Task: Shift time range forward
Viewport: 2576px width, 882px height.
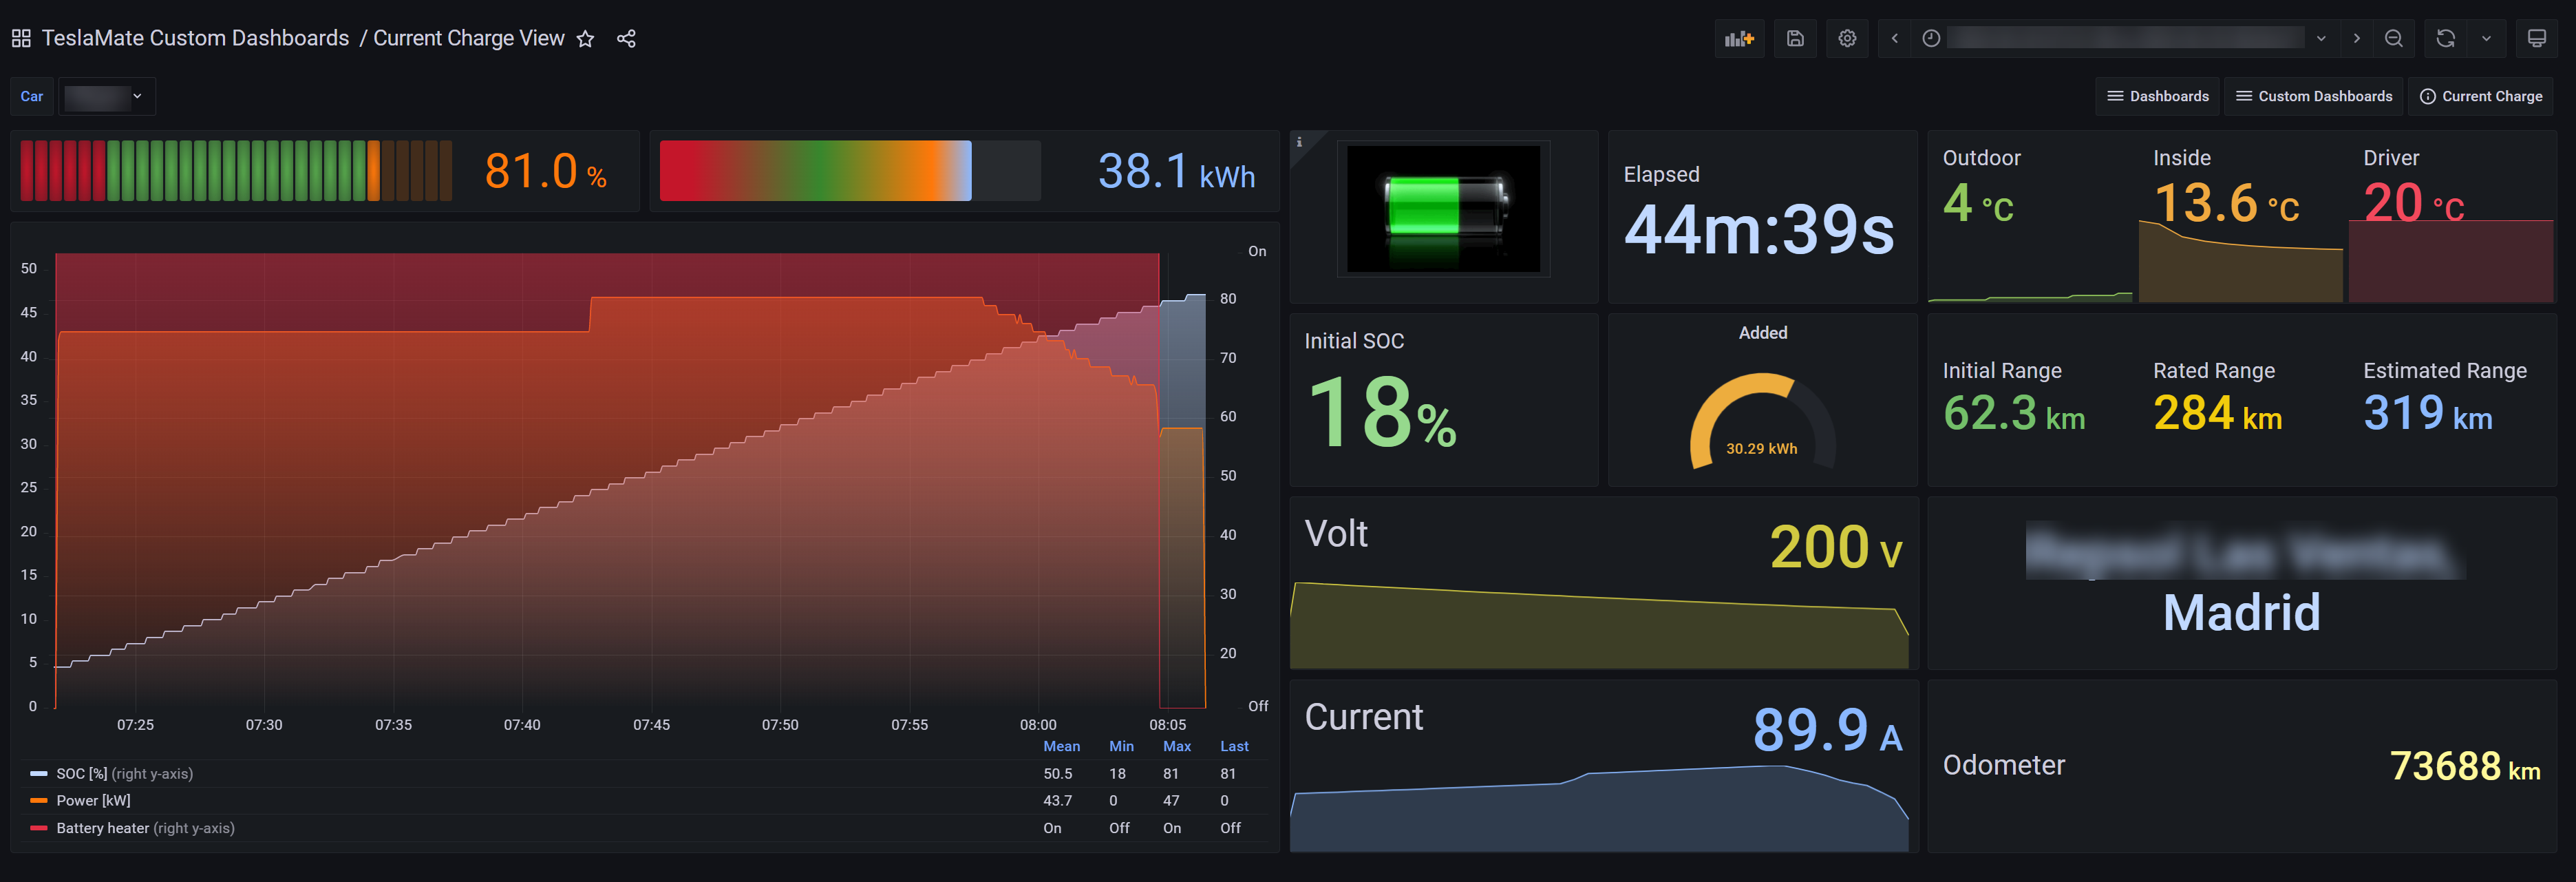Action: 2356,38
